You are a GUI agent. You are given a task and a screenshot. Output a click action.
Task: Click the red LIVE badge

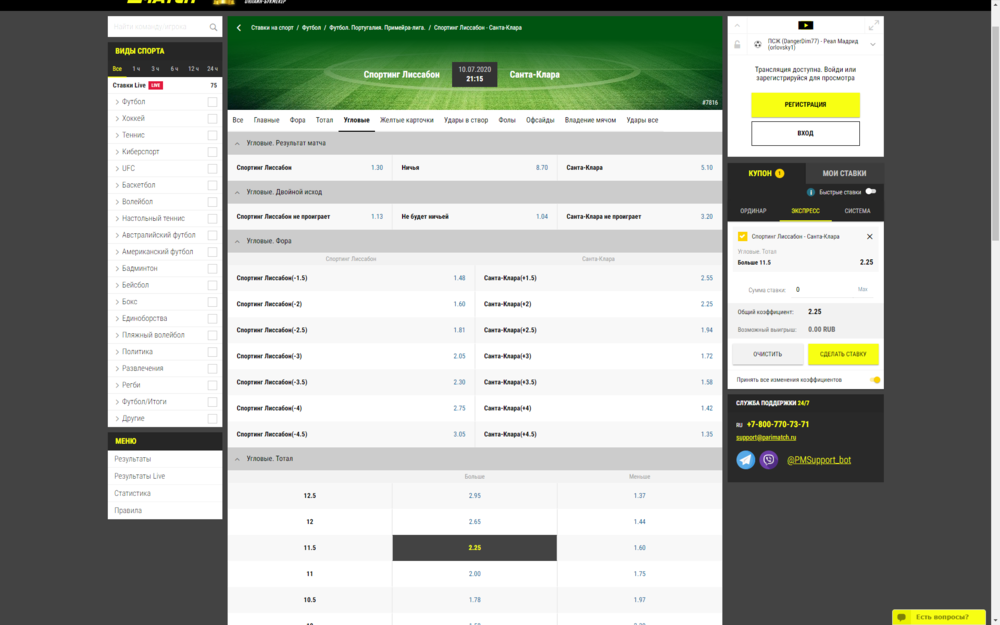(156, 85)
